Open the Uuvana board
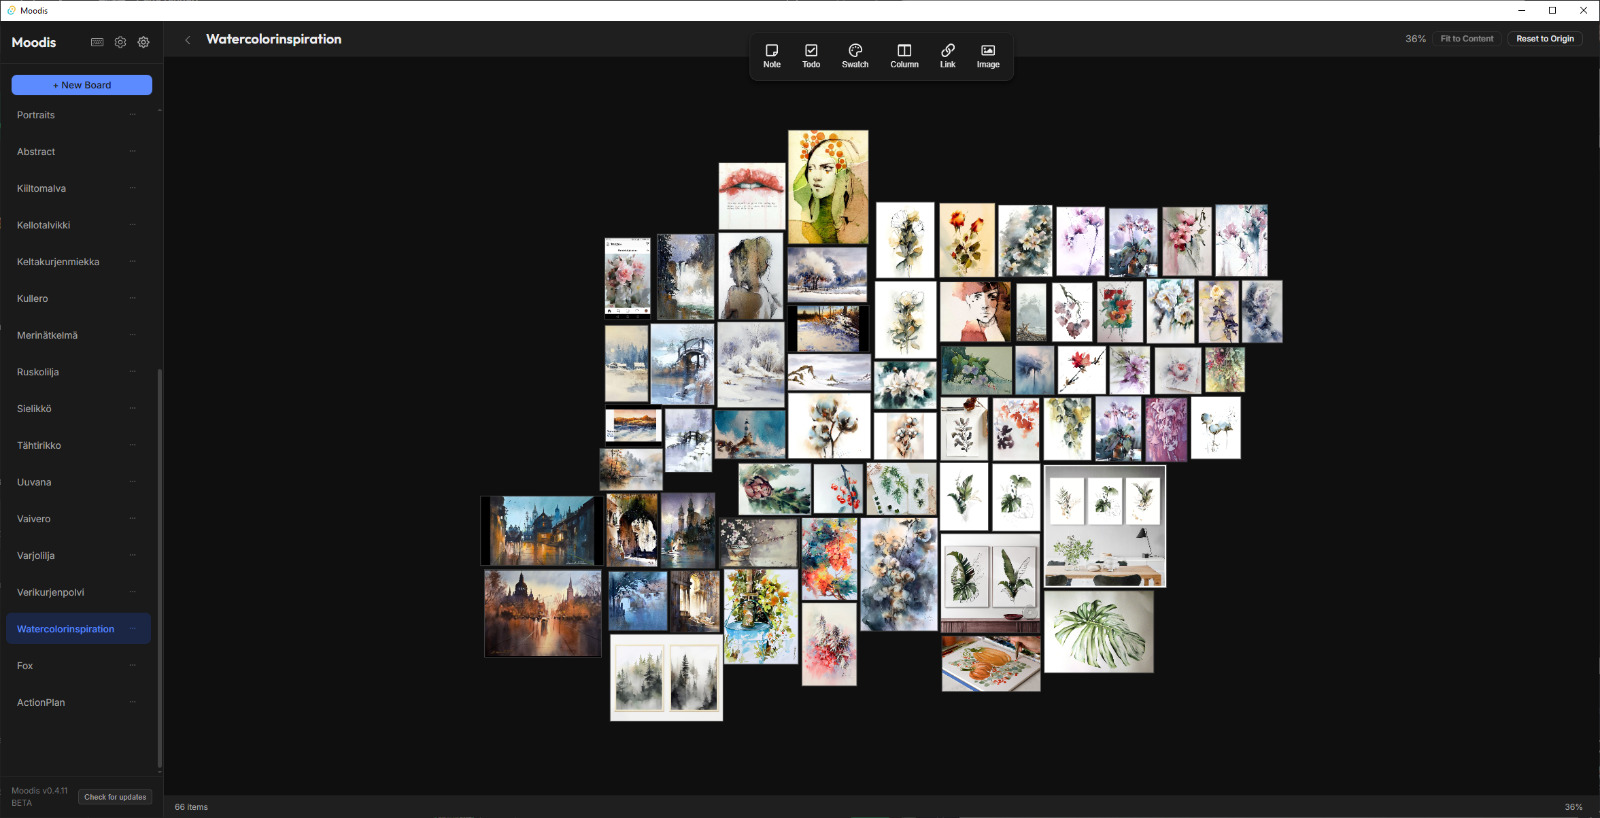Image resolution: width=1600 pixels, height=818 pixels. point(76,482)
